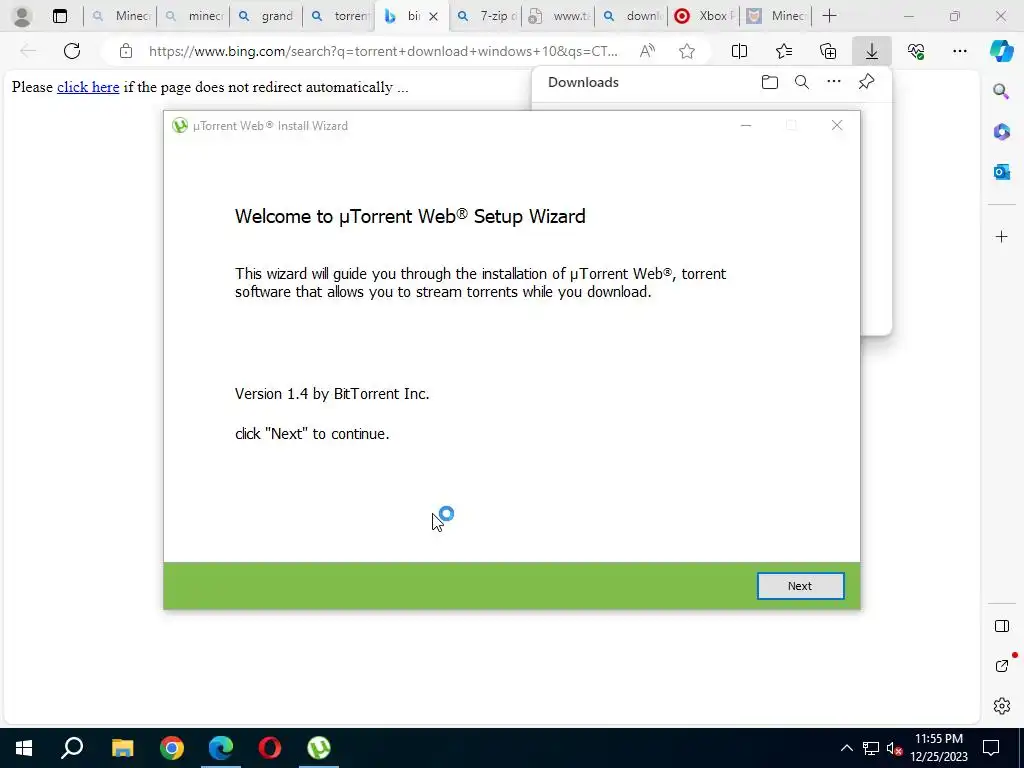The height and width of the screenshot is (768, 1024).
Task: Switch to Microsoft Edge in the taskbar
Action: click(x=221, y=748)
